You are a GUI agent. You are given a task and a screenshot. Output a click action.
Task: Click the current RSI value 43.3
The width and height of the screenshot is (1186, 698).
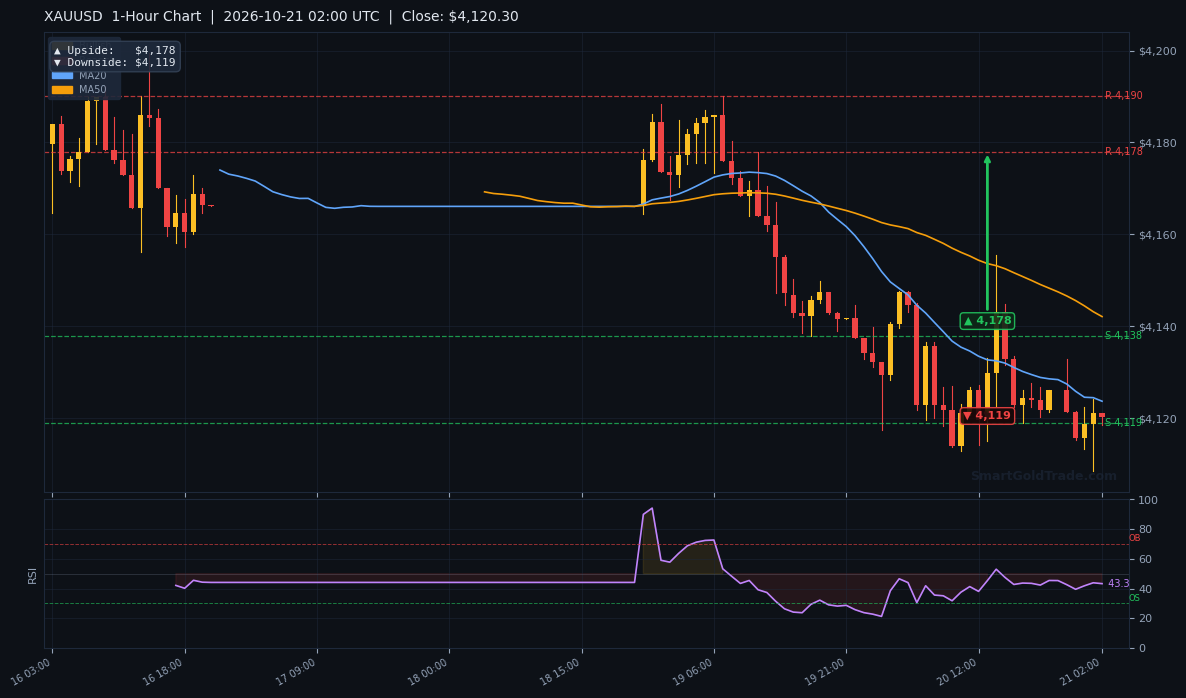(x=1118, y=584)
